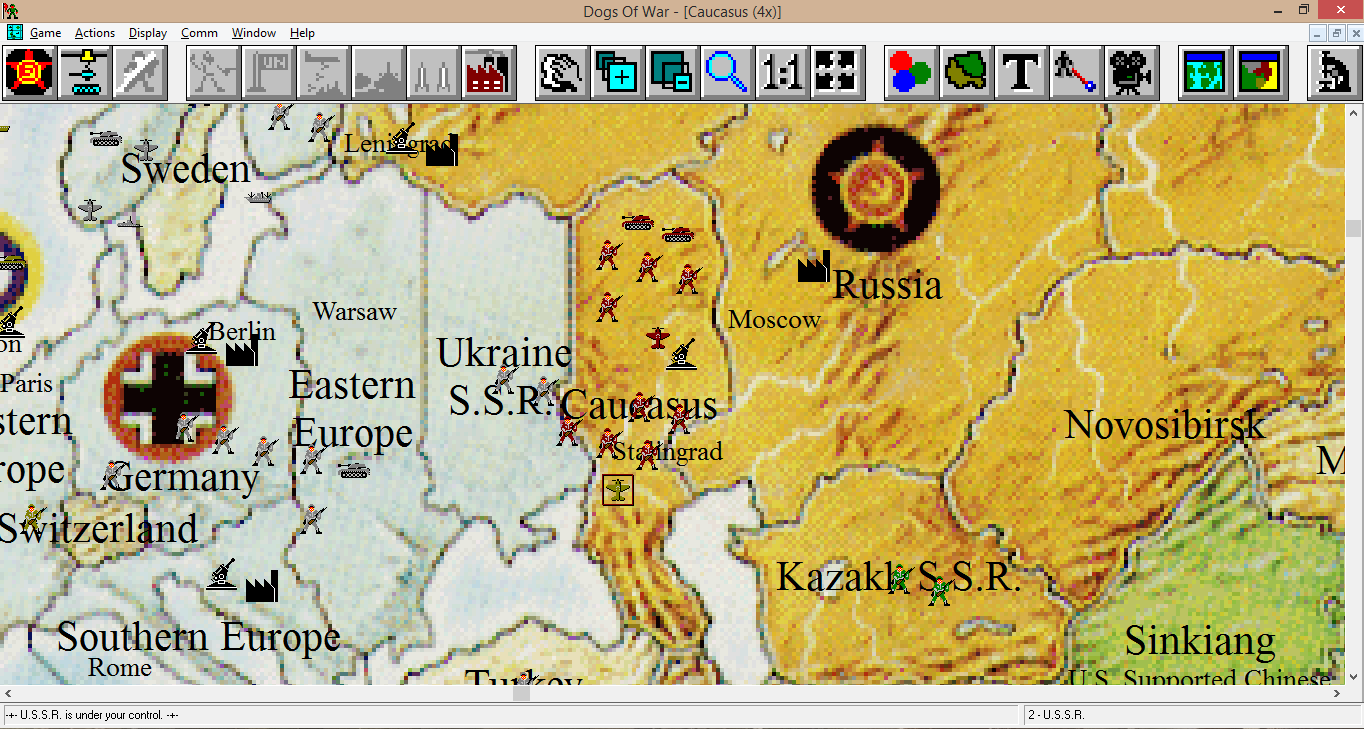The image size is (1364, 729).
Task: Select the soldier movement path icon
Action: (1077, 72)
